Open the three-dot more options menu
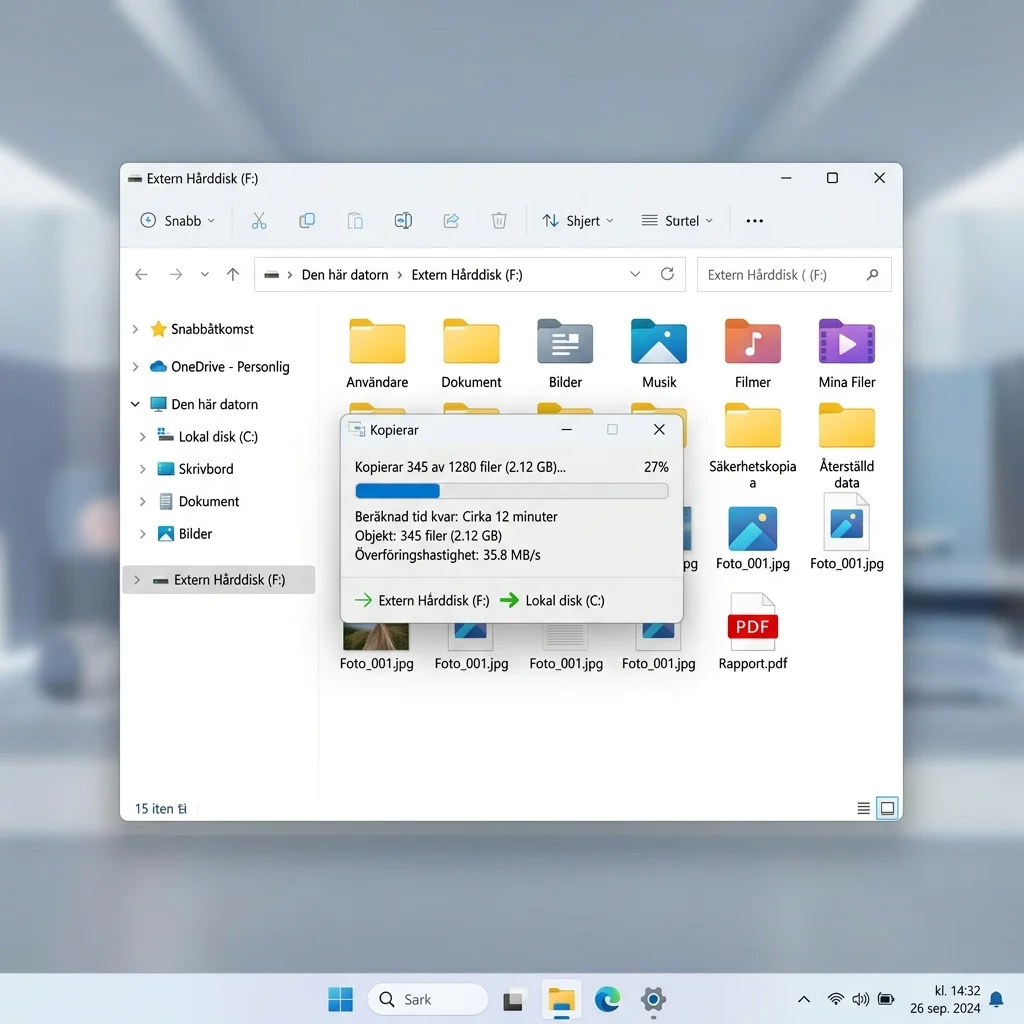1024x1024 pixels. click(754, 221)
